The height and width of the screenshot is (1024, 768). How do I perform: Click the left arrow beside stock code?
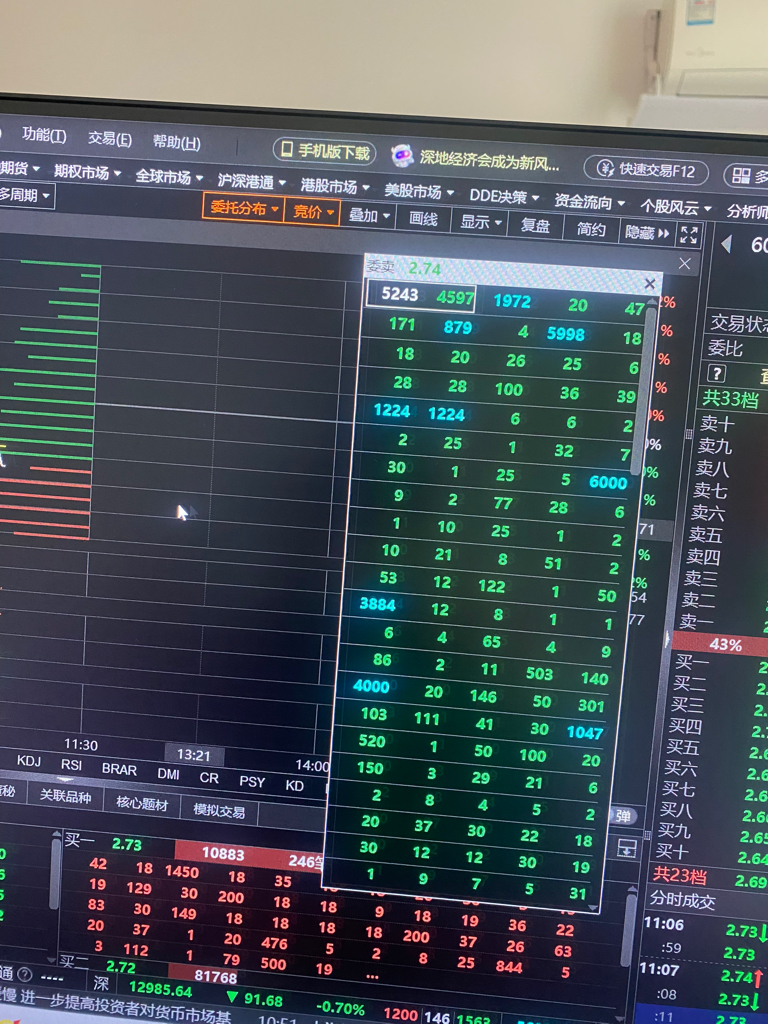726,244
